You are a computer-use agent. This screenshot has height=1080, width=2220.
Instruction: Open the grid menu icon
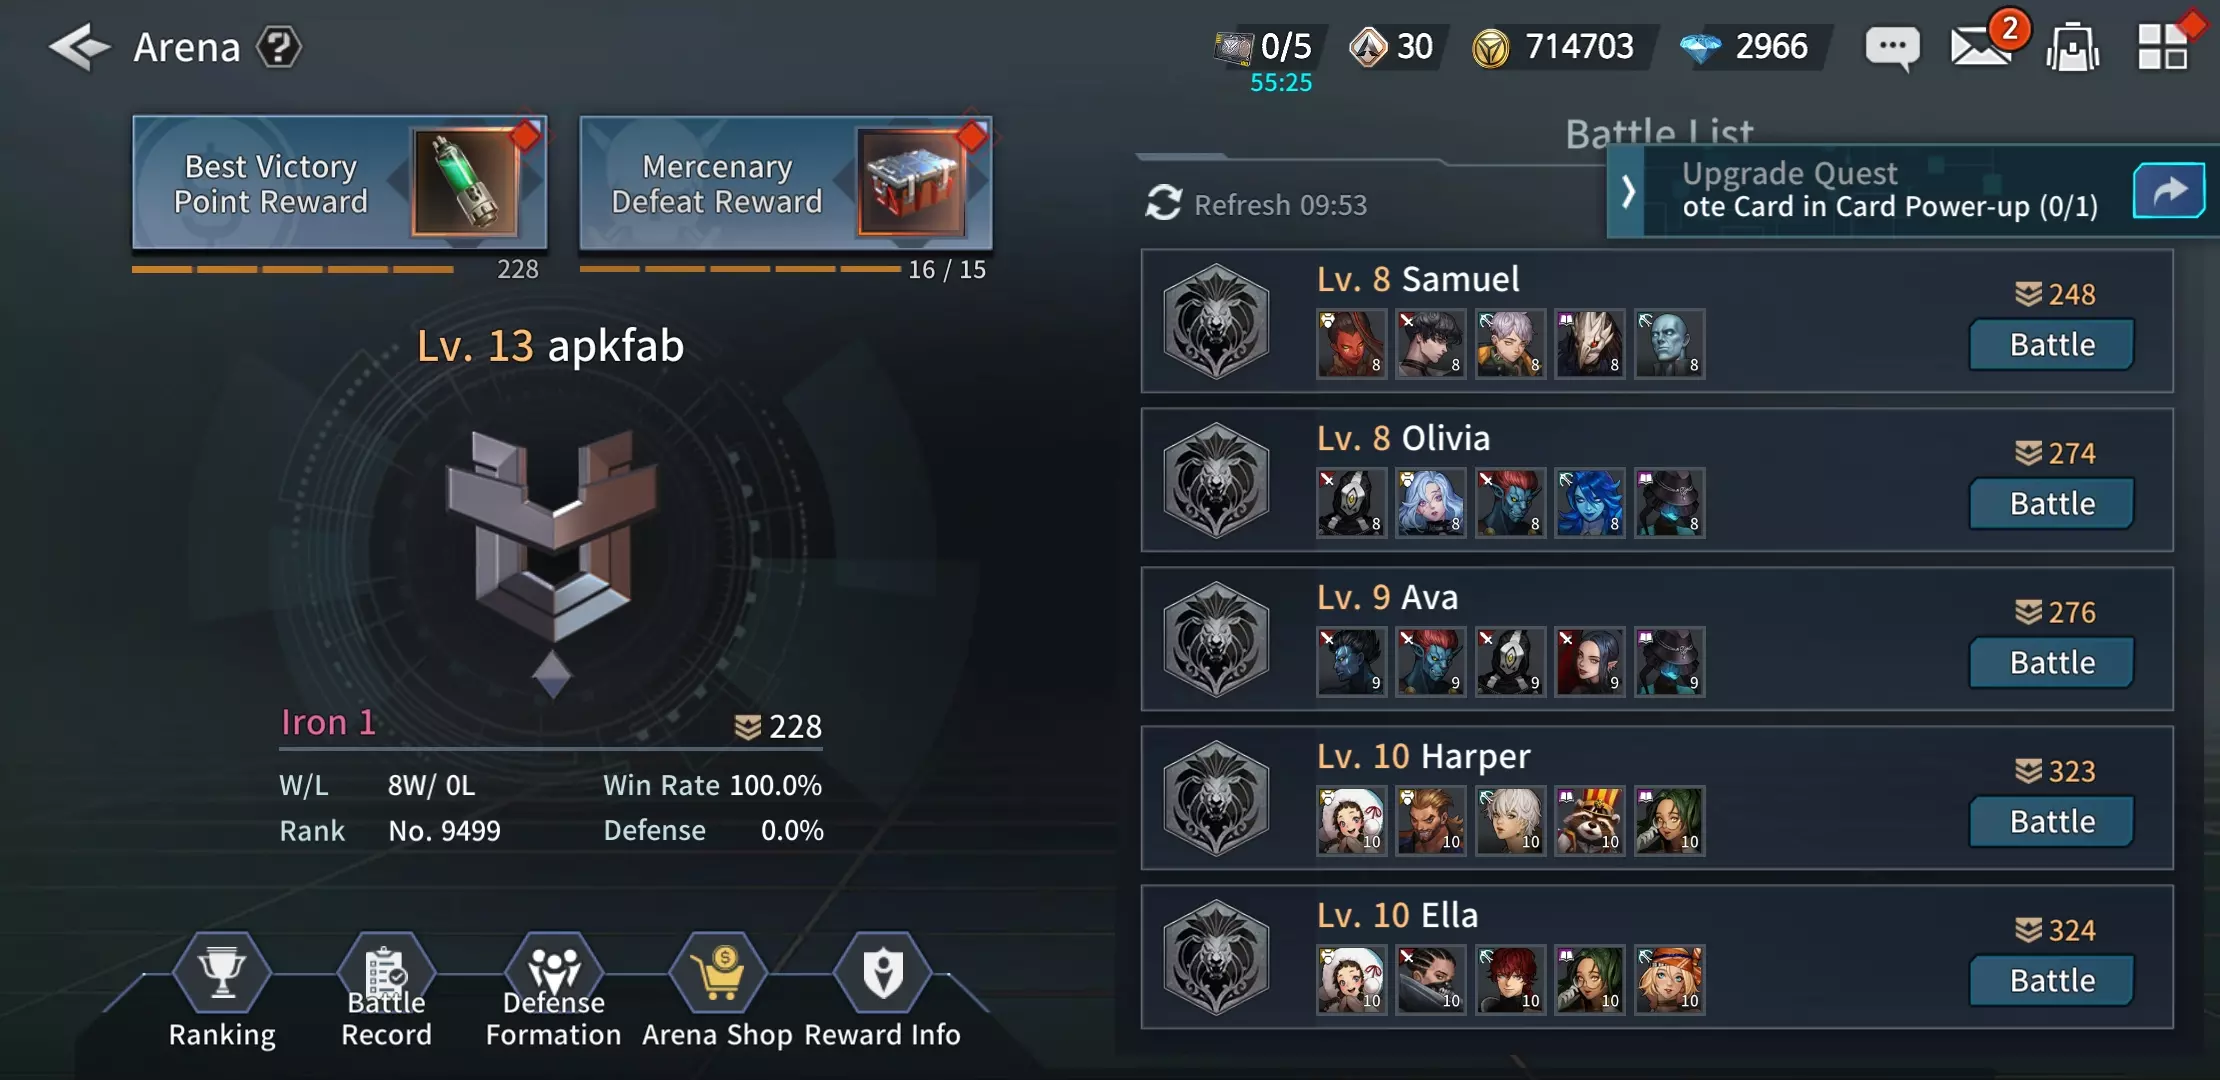coord(2162,47)
